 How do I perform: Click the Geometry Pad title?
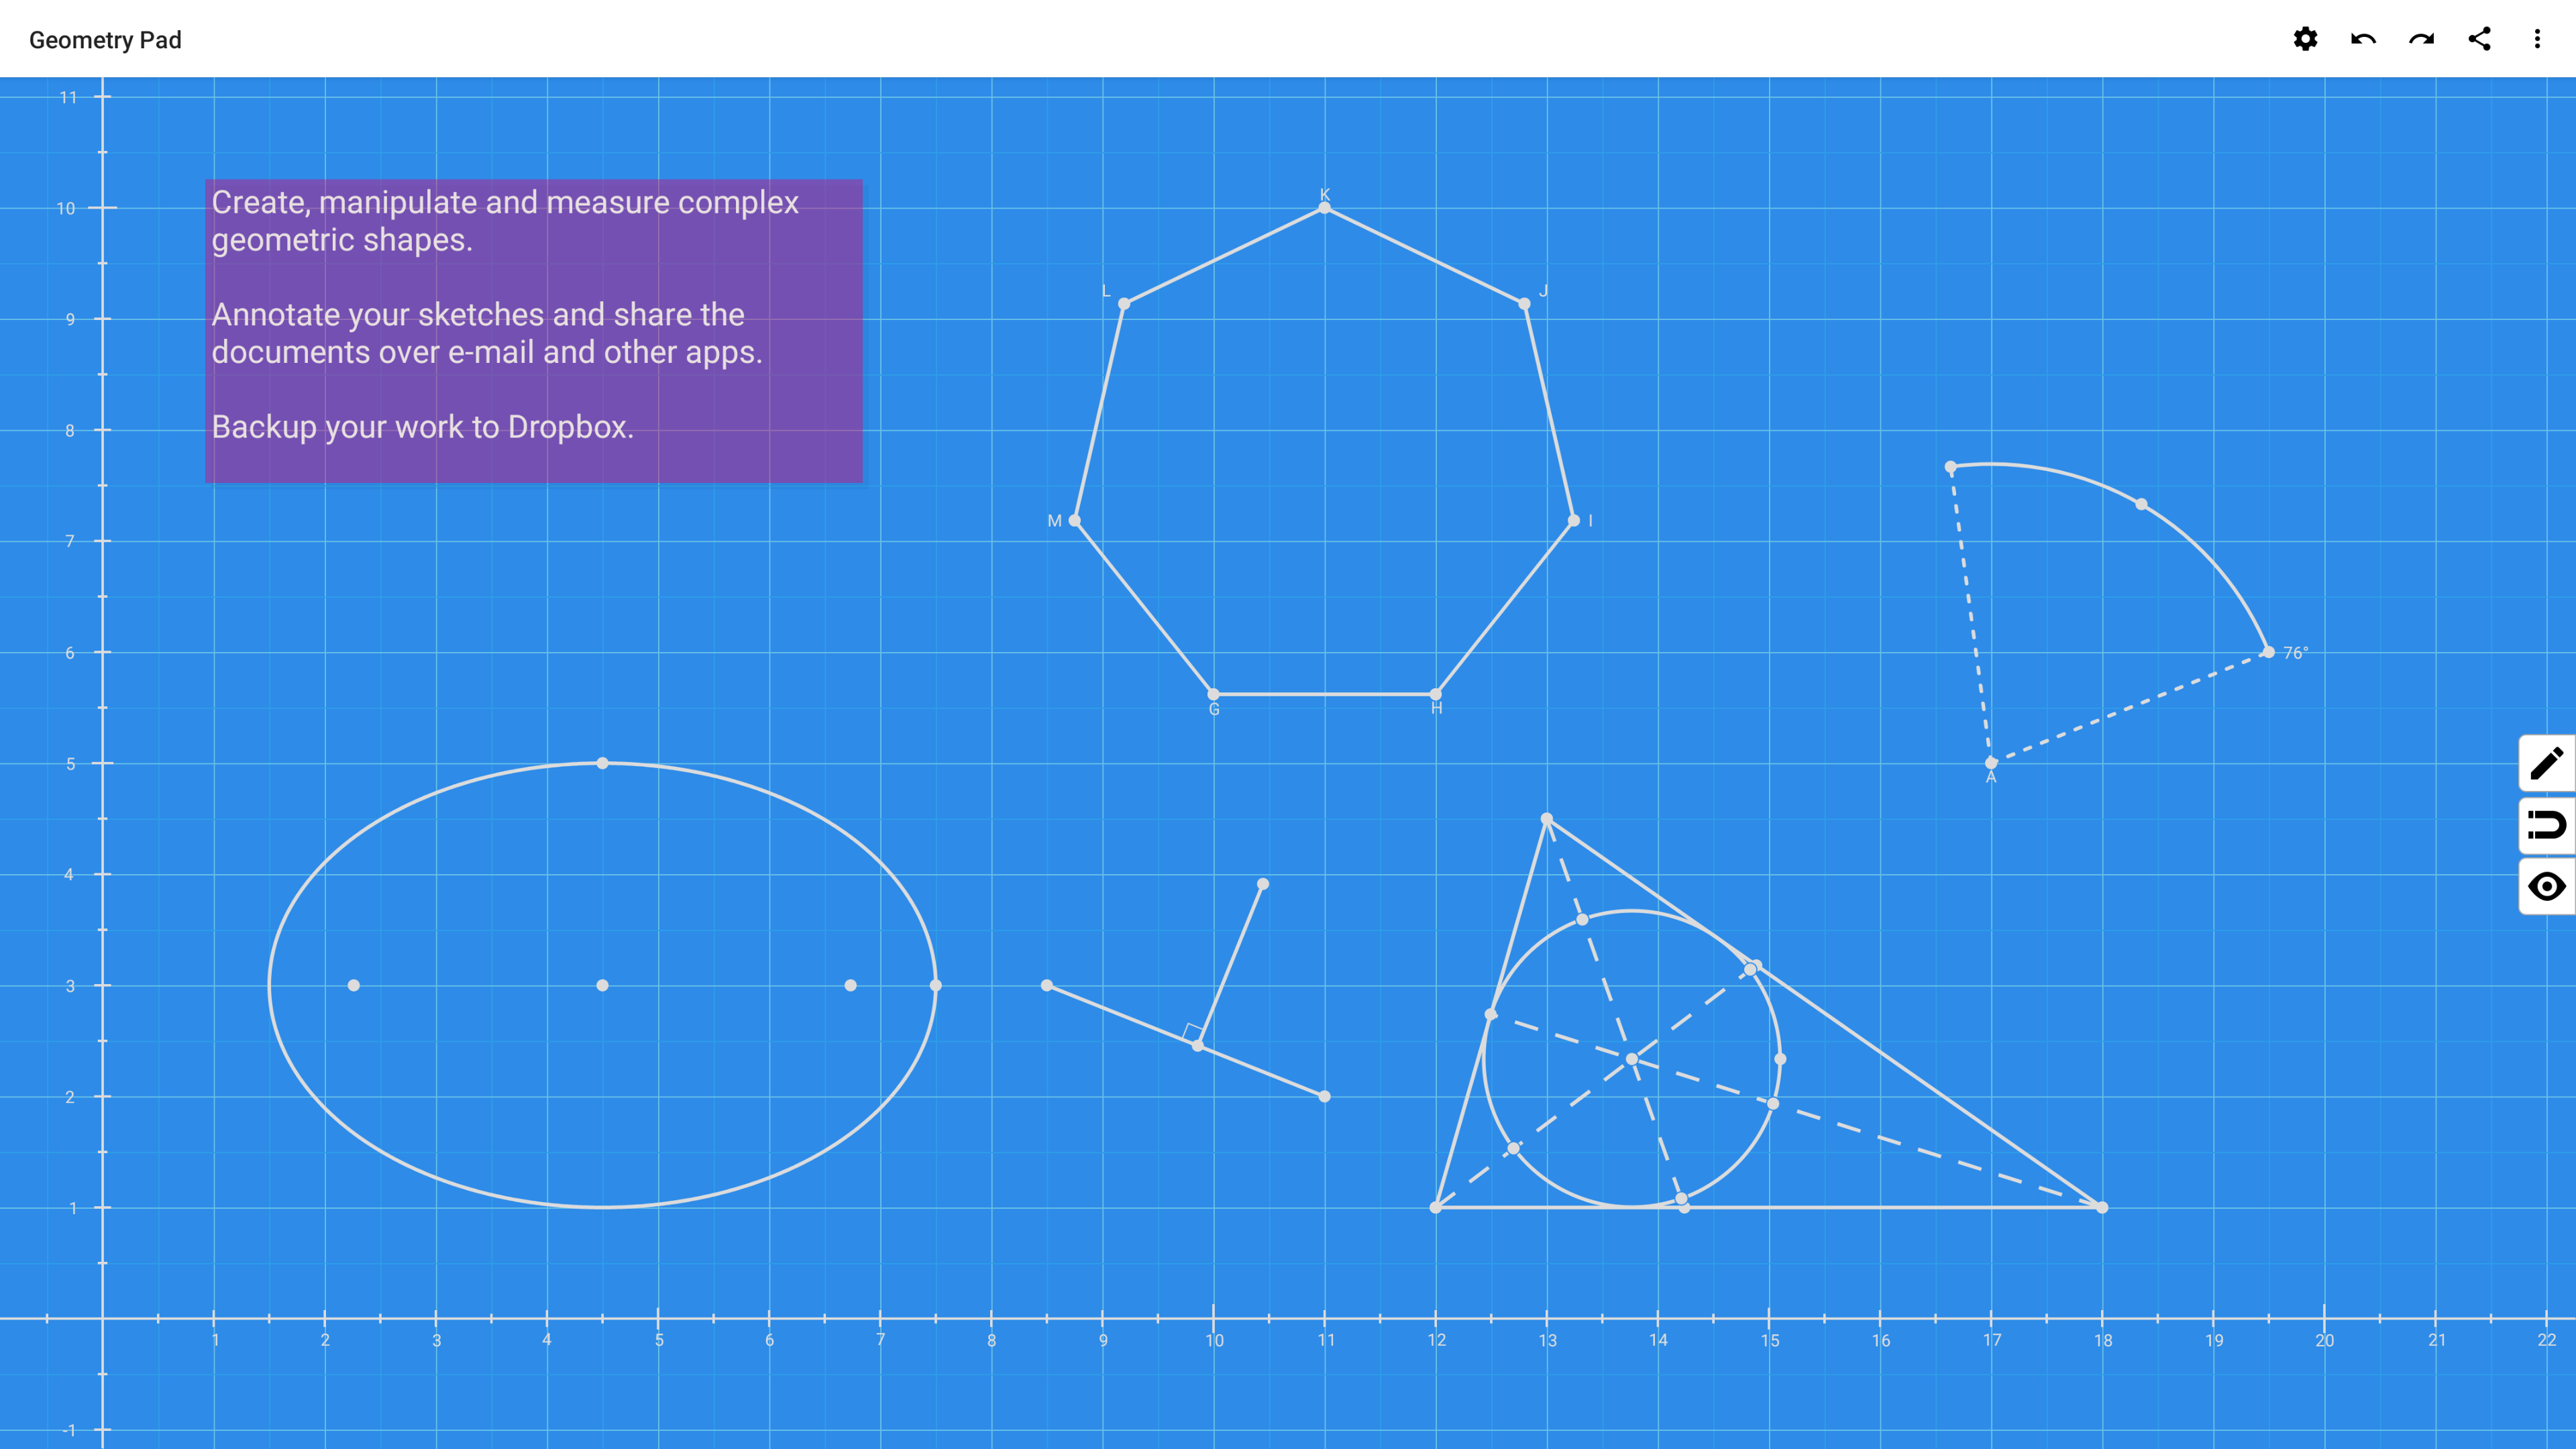pyautogui.click(x=105, y=40)
